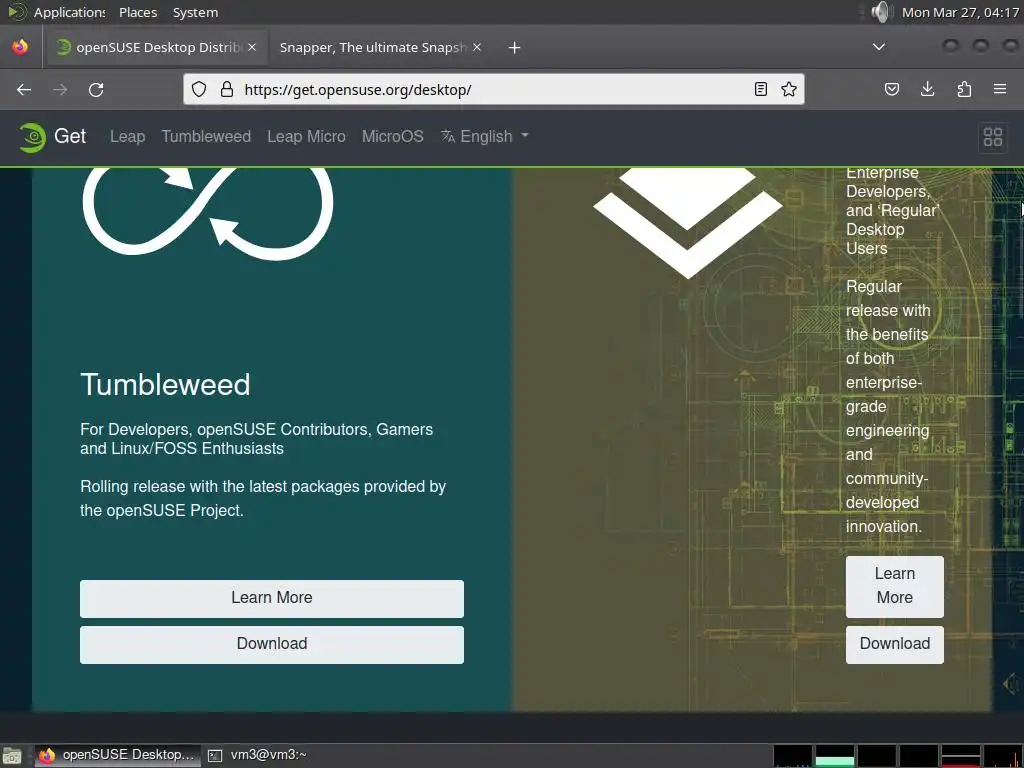Screen dimensions: 1024x768
Task: Click the system monitor graphs in panel
Action: (x=897, y=756)
